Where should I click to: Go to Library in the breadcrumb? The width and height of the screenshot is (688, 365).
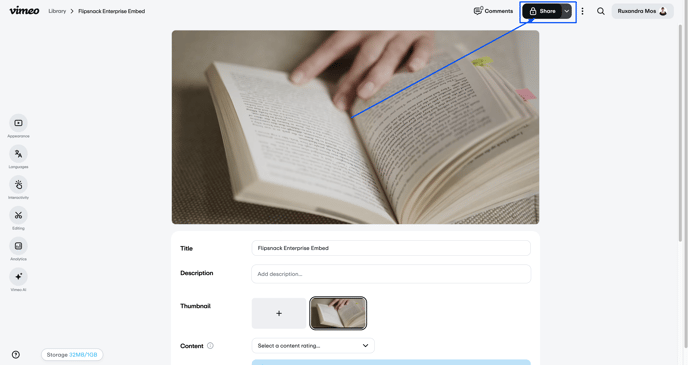click(x=57, y=11)
